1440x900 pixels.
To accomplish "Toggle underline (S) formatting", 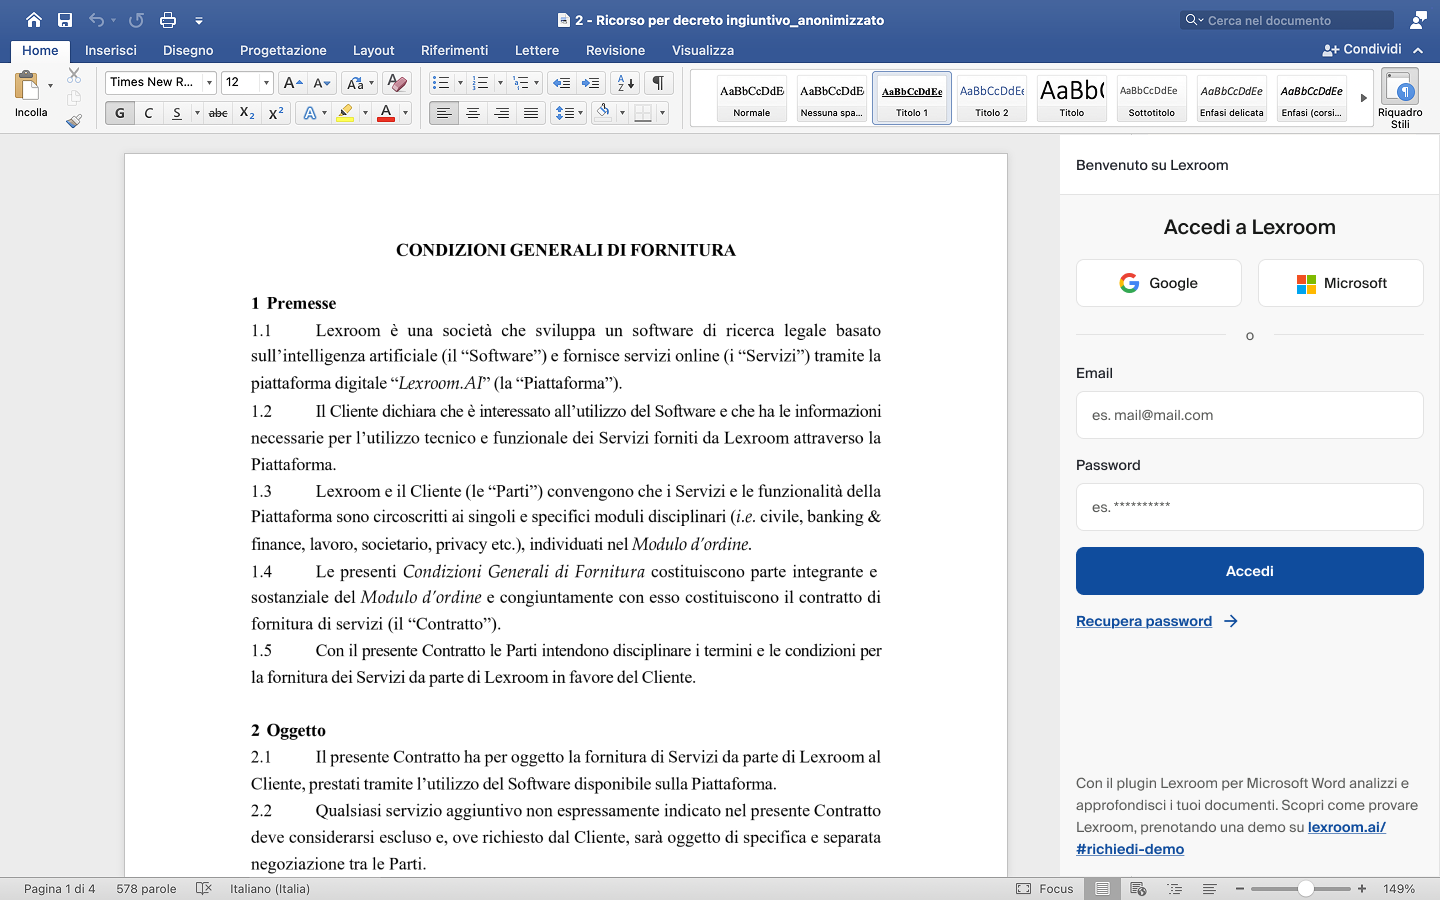I will (176, 113).
